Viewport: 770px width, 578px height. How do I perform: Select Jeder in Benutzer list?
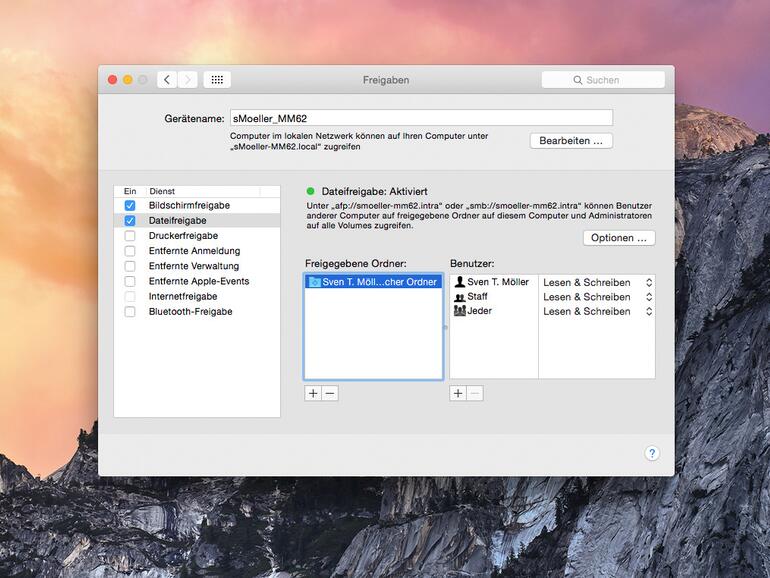[x=494, y=311]
